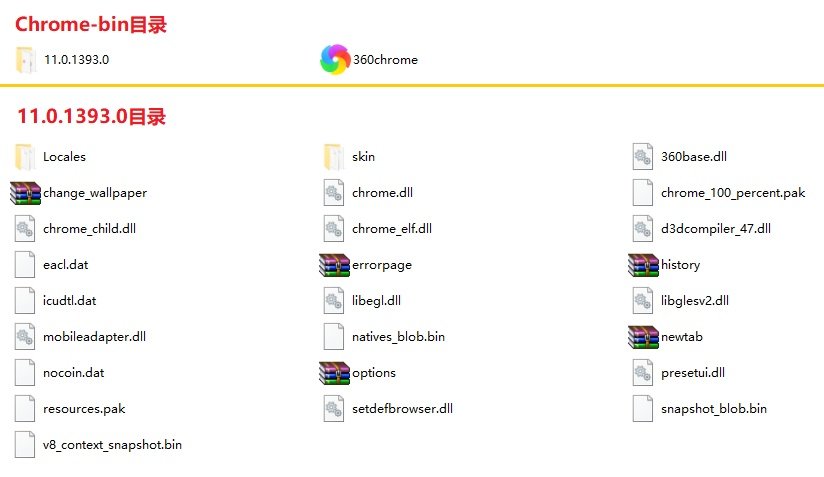This screenshot has height=477, width=824.
Task: Click the natives_blob.bin file label
Action: 398,337
